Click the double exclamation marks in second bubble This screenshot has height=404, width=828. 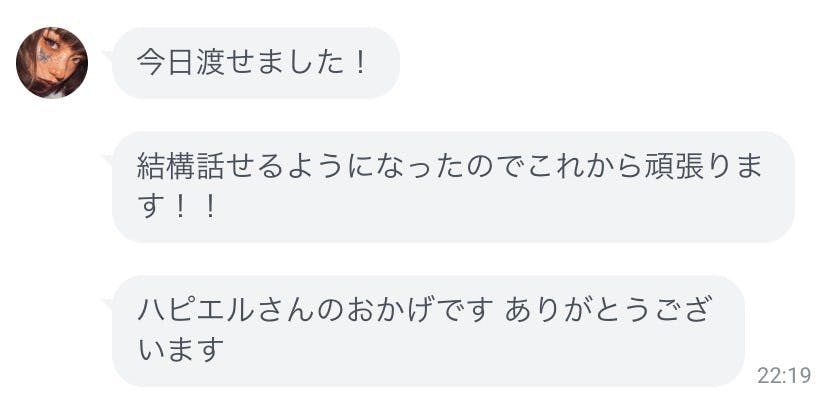[195, 210]
